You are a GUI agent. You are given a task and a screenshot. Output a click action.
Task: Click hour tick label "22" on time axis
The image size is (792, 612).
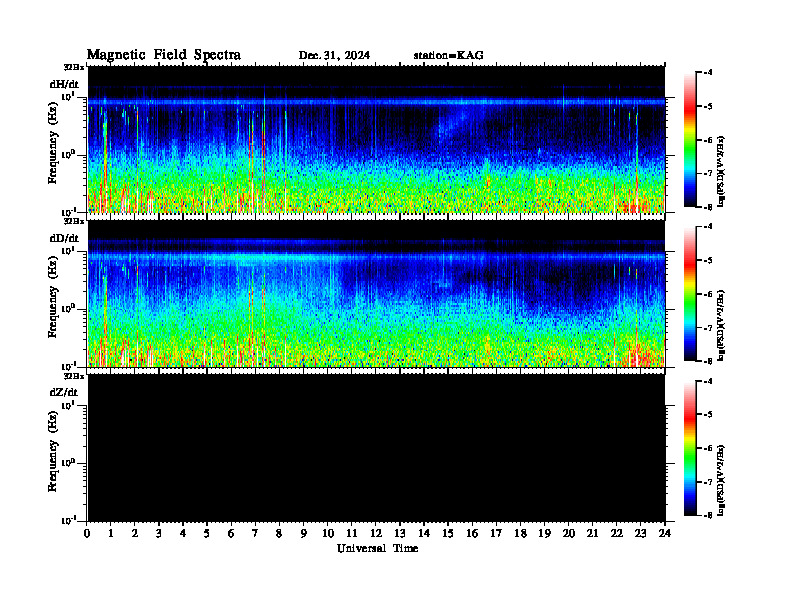point(616,533)
